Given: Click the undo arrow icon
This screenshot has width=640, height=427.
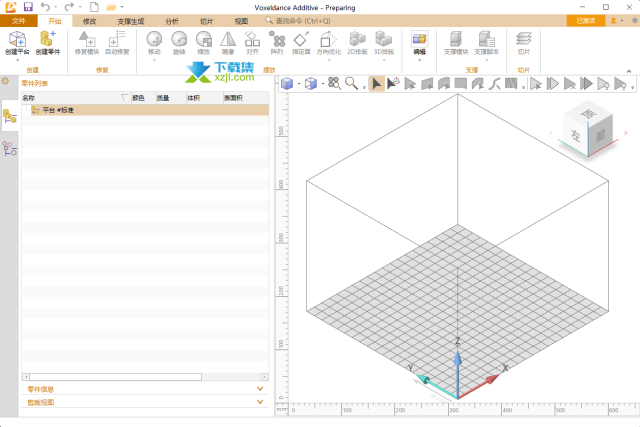Looking at the screenshot, I should (45, 7).
